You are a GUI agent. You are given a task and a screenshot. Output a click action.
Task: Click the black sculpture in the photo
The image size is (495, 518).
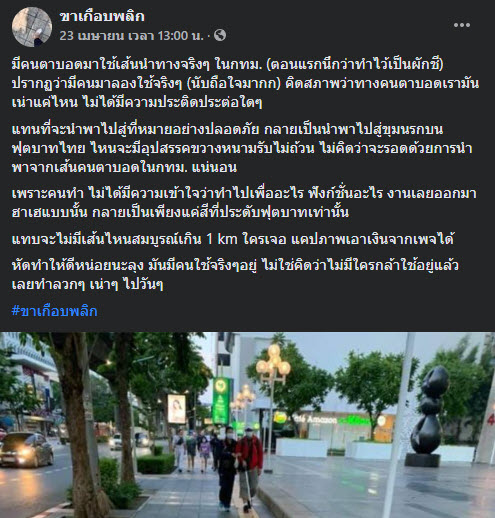[x=428, y=417]
